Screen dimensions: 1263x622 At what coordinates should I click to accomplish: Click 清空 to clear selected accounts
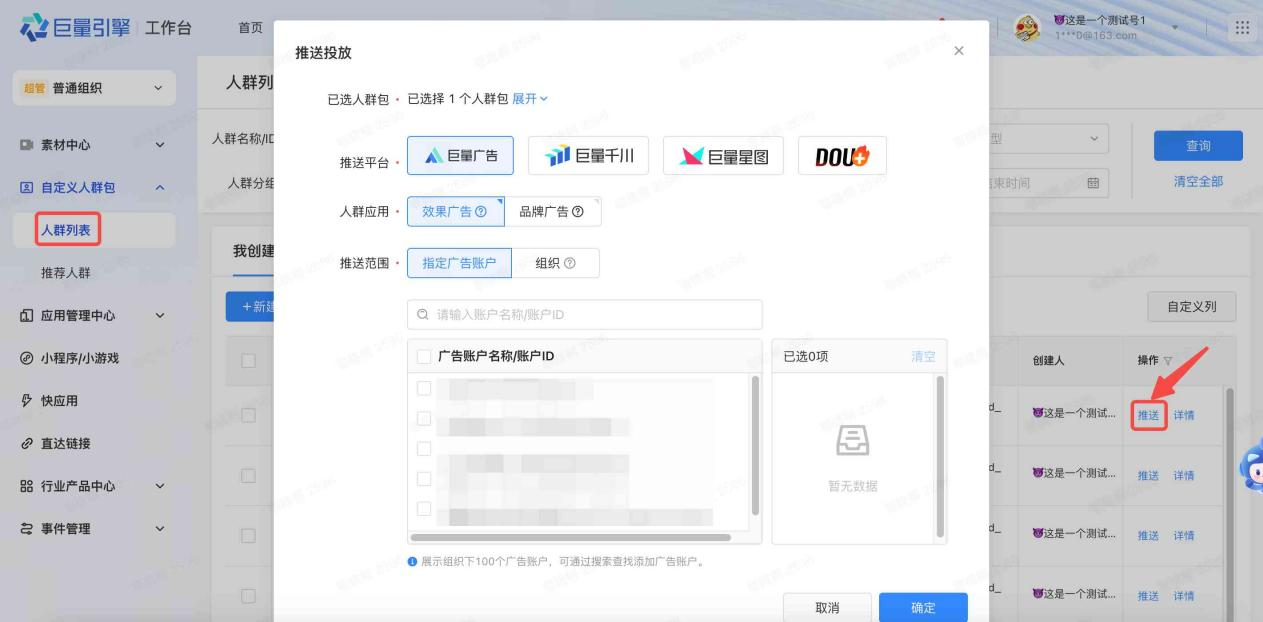[x=923, y=357]
